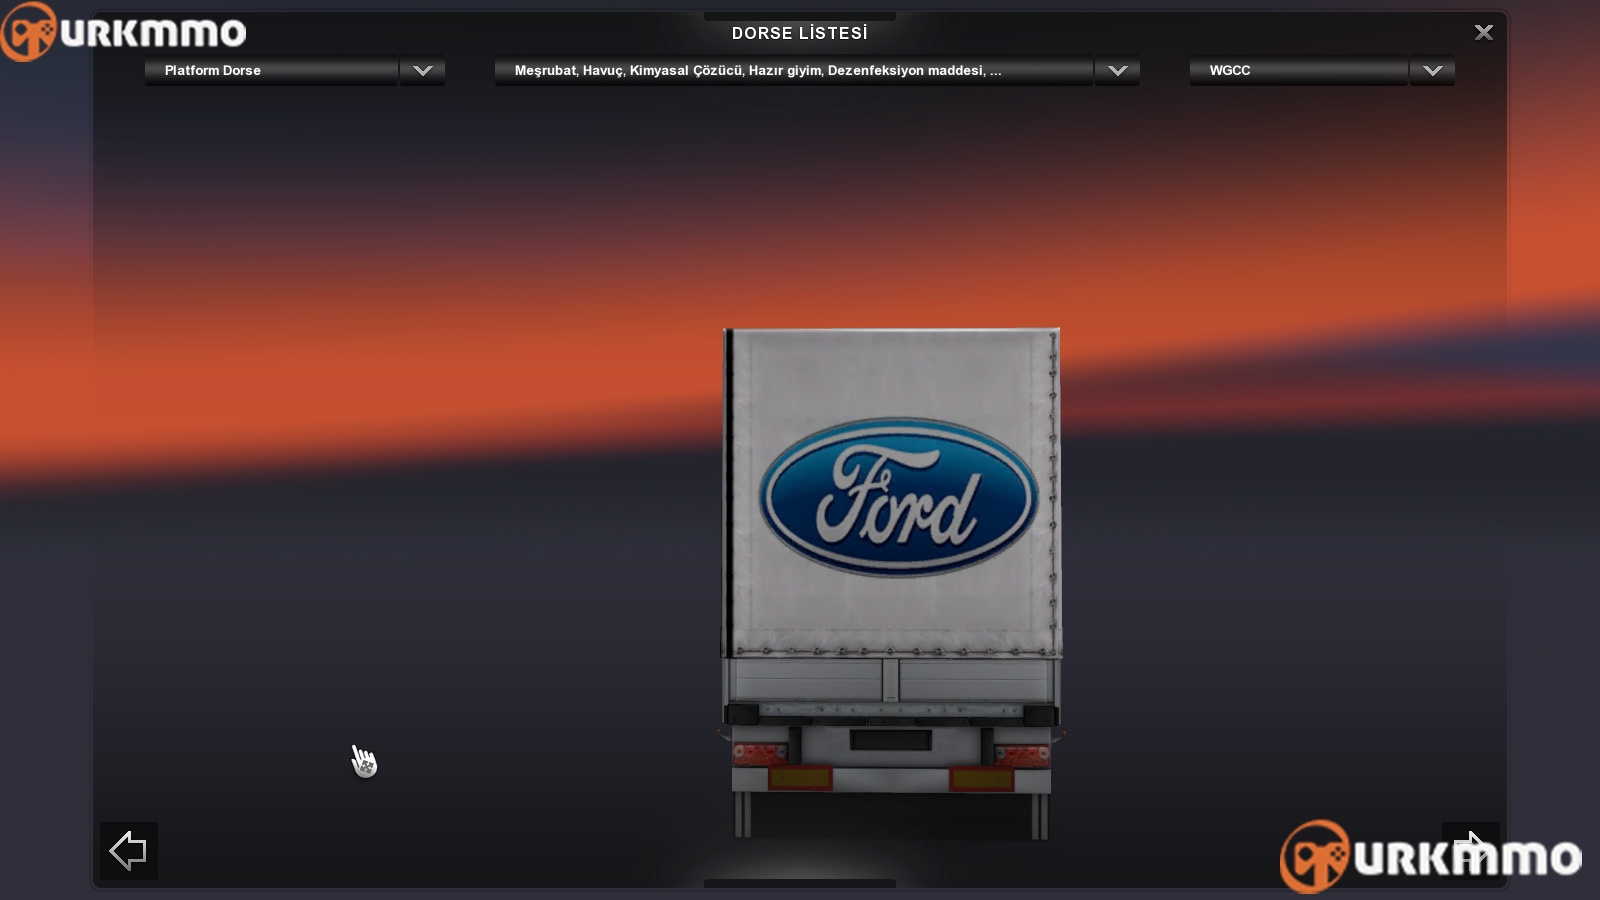Advance to next trailer with right arrow
This screenshot has width=1600, height=900.
tap(1471, 851)
